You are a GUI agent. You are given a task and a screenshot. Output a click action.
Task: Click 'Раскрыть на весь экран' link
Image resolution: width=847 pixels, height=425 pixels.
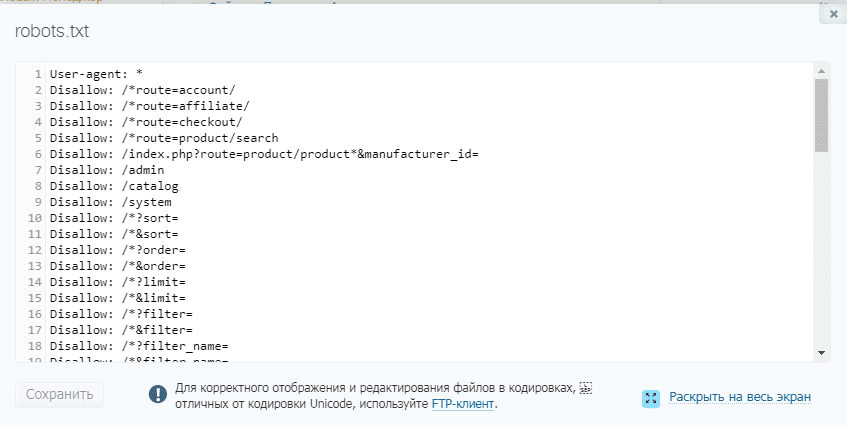(740, 397)
